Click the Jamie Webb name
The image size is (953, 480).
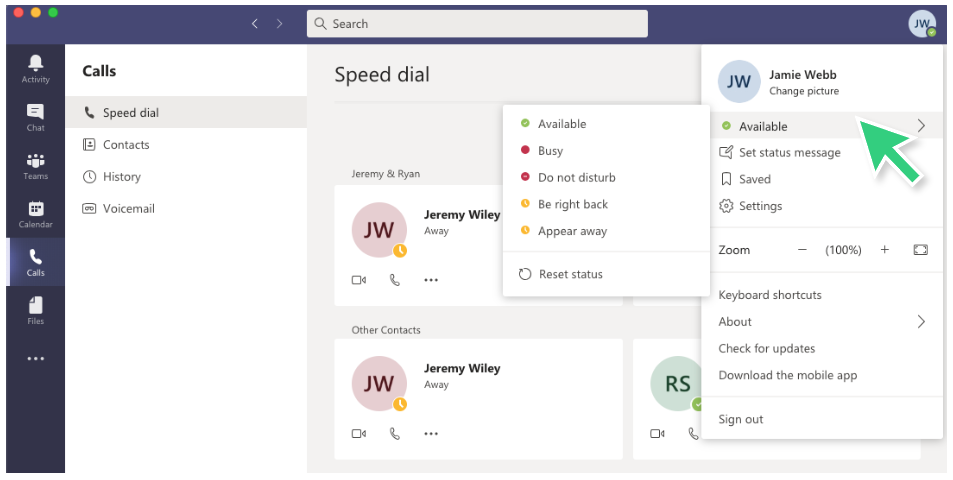pos(803,75)
